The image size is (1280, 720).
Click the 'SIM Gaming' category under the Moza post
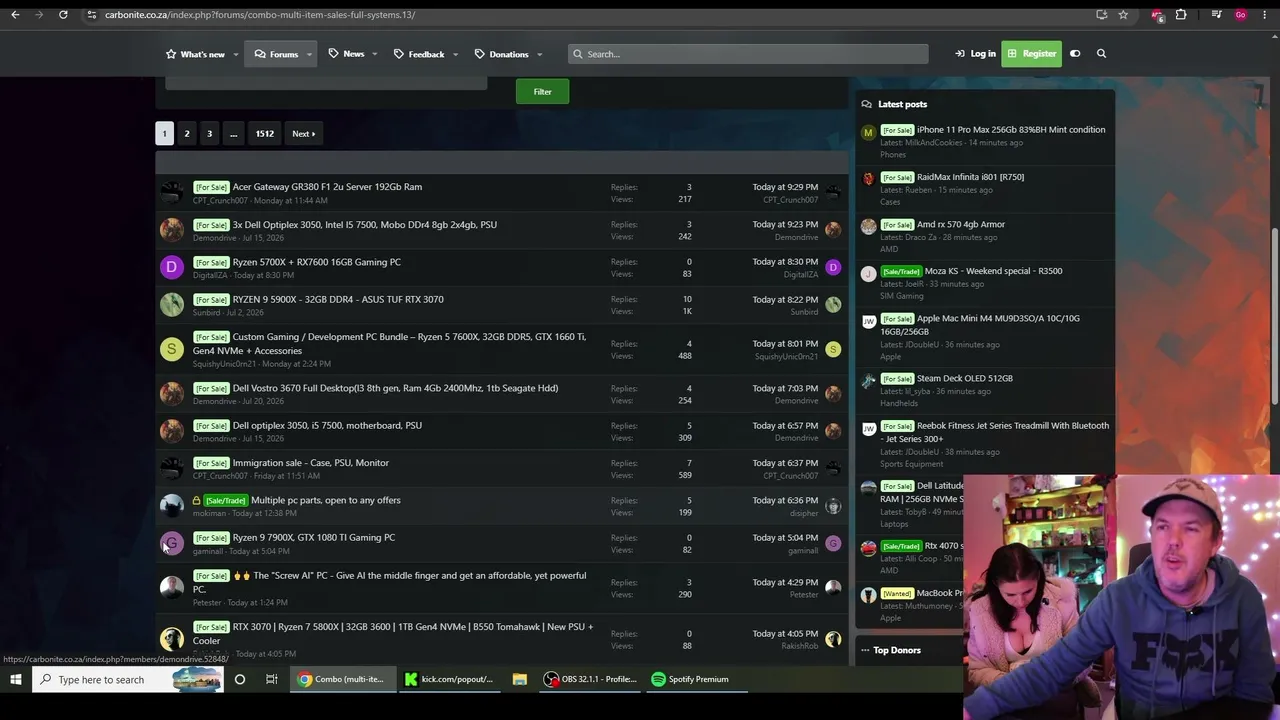click(902, 296)
